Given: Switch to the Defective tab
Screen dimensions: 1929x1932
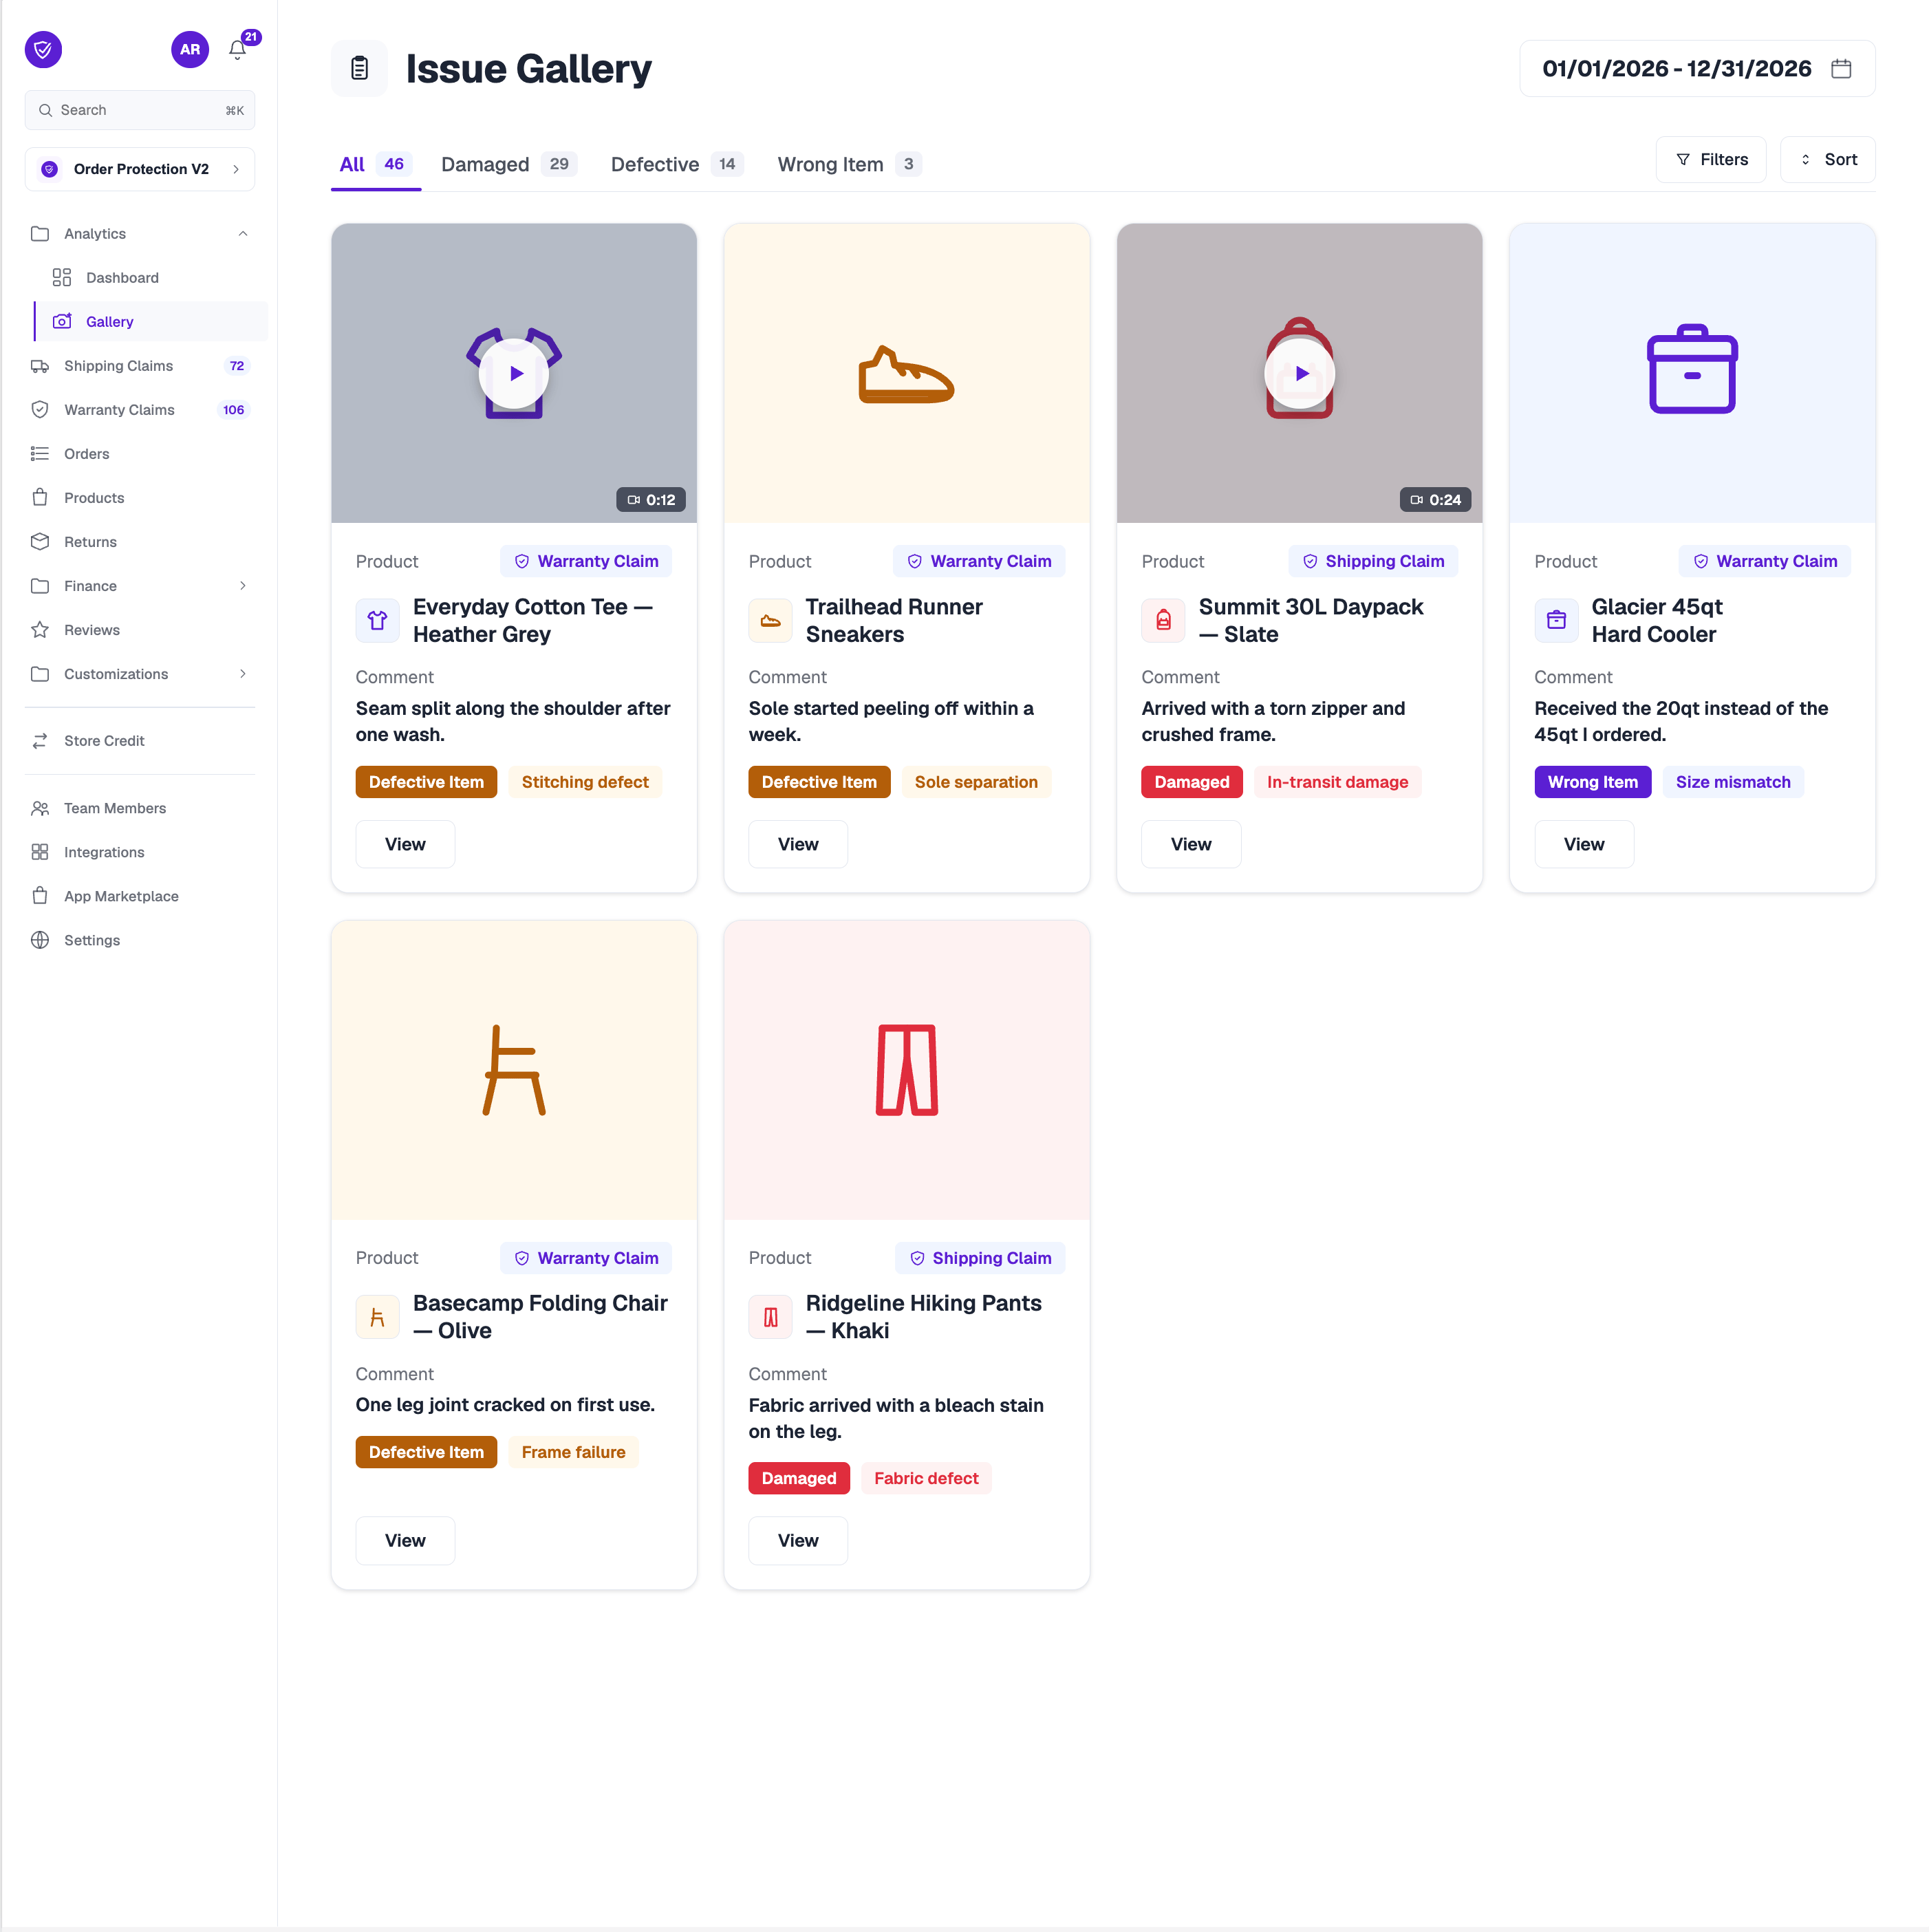Looking at the screenshot, I should click(x=677, y=164).
